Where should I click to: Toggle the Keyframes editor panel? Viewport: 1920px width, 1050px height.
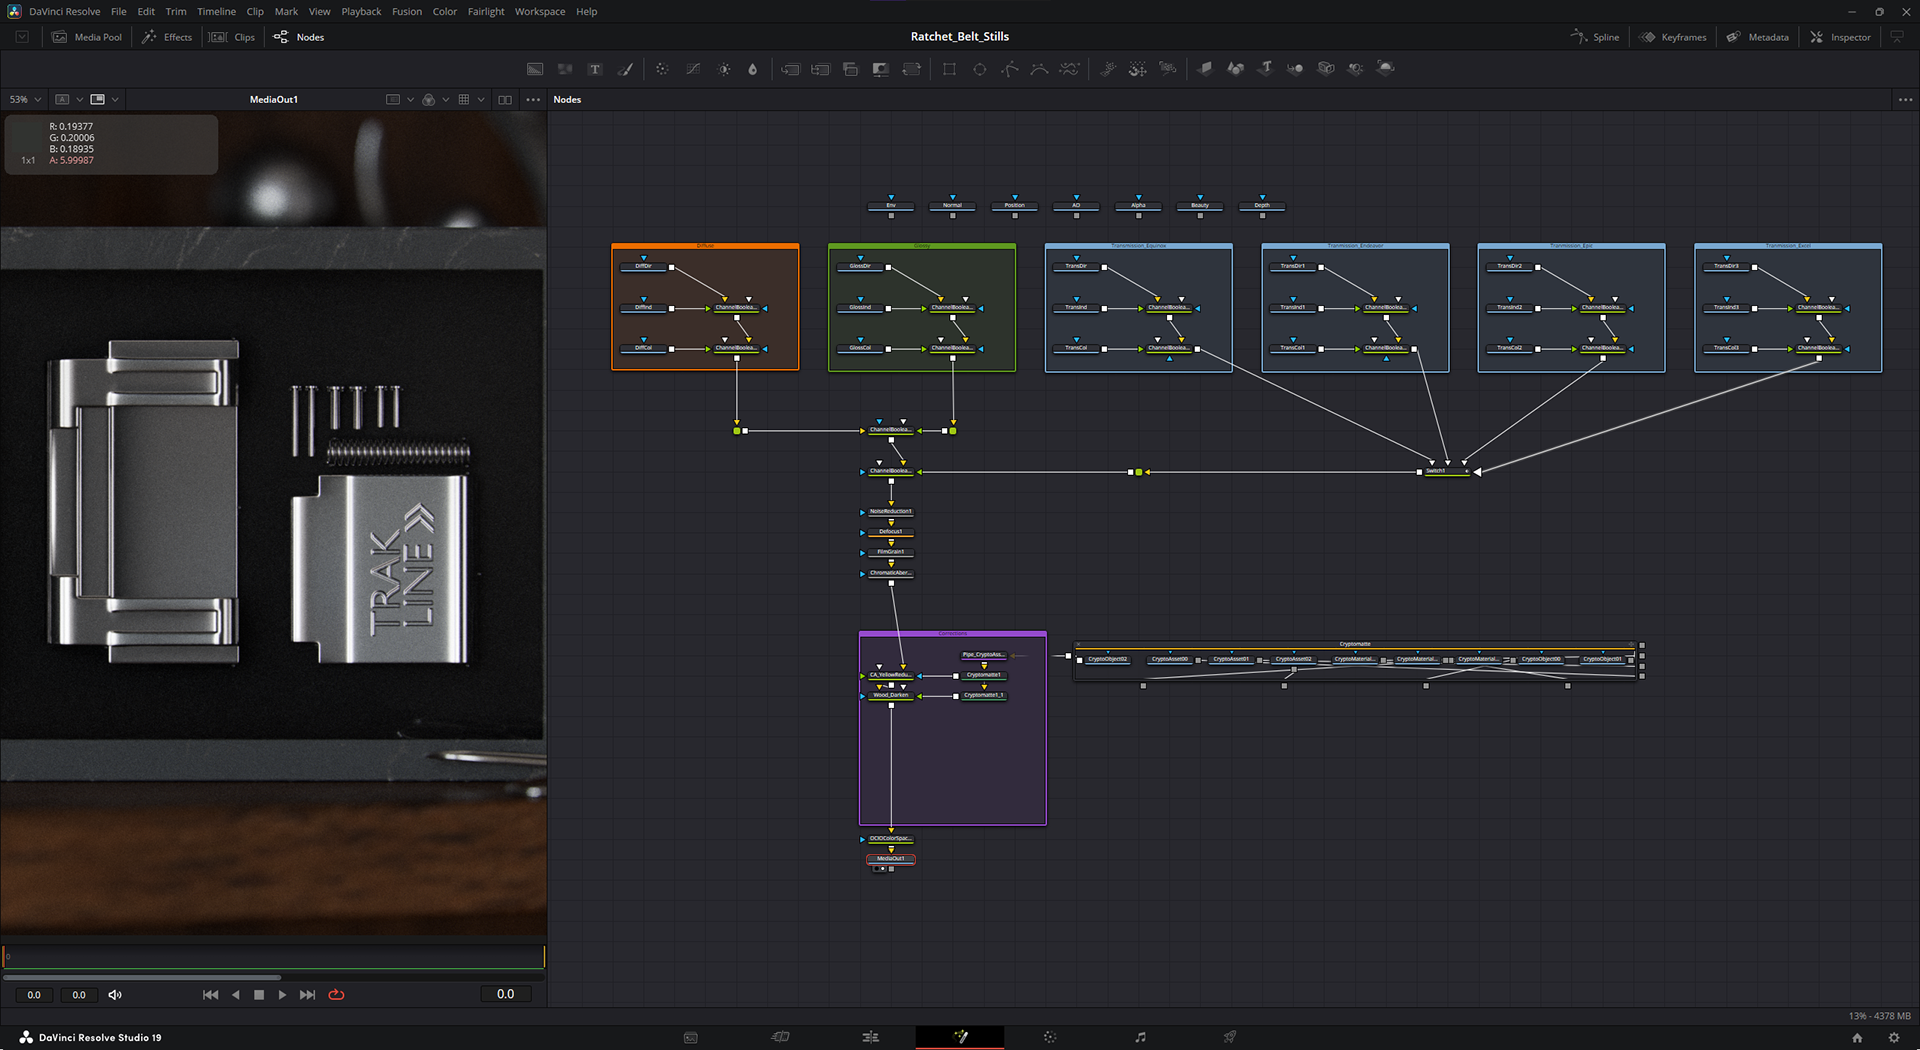coord(1673,37)
